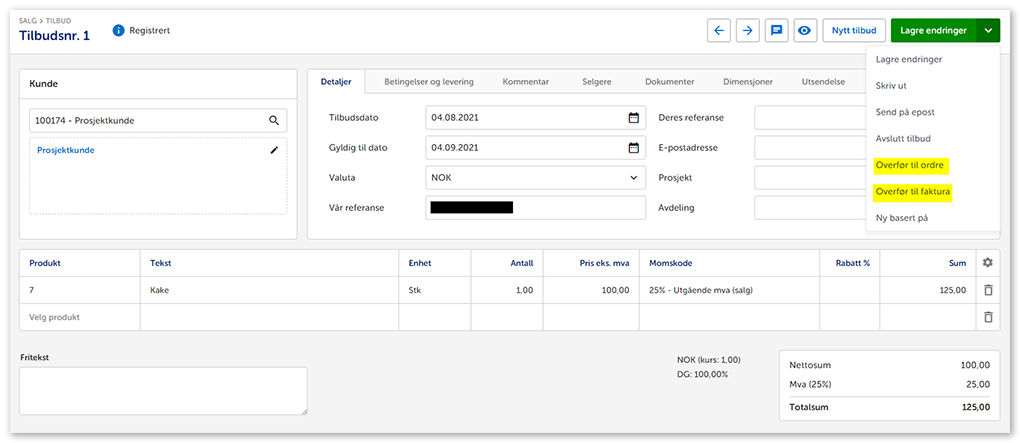Delete the Kake product line

pos(988,290)
